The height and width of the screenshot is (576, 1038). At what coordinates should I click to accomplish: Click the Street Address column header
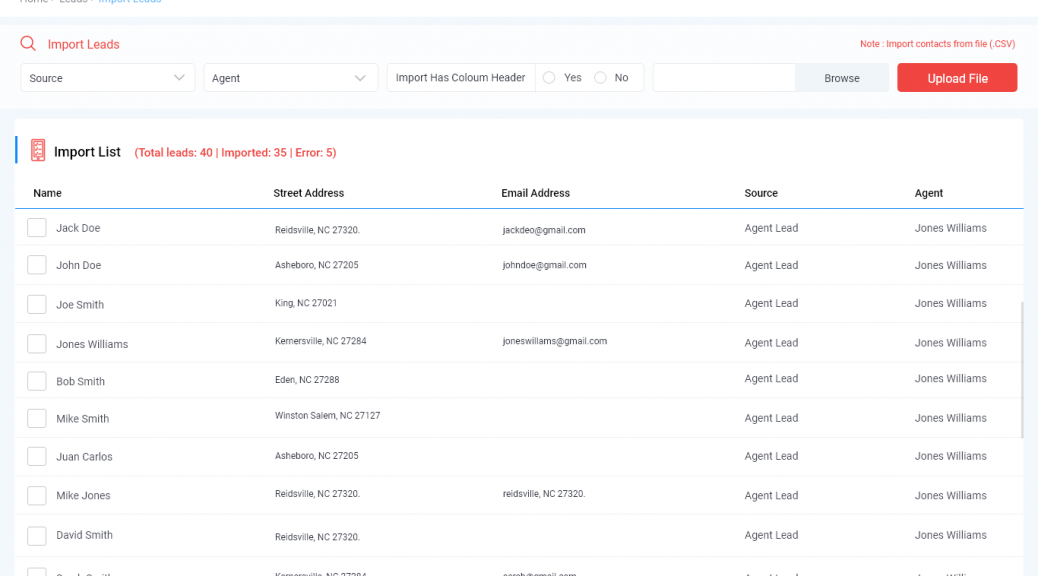tap(308, 193)
